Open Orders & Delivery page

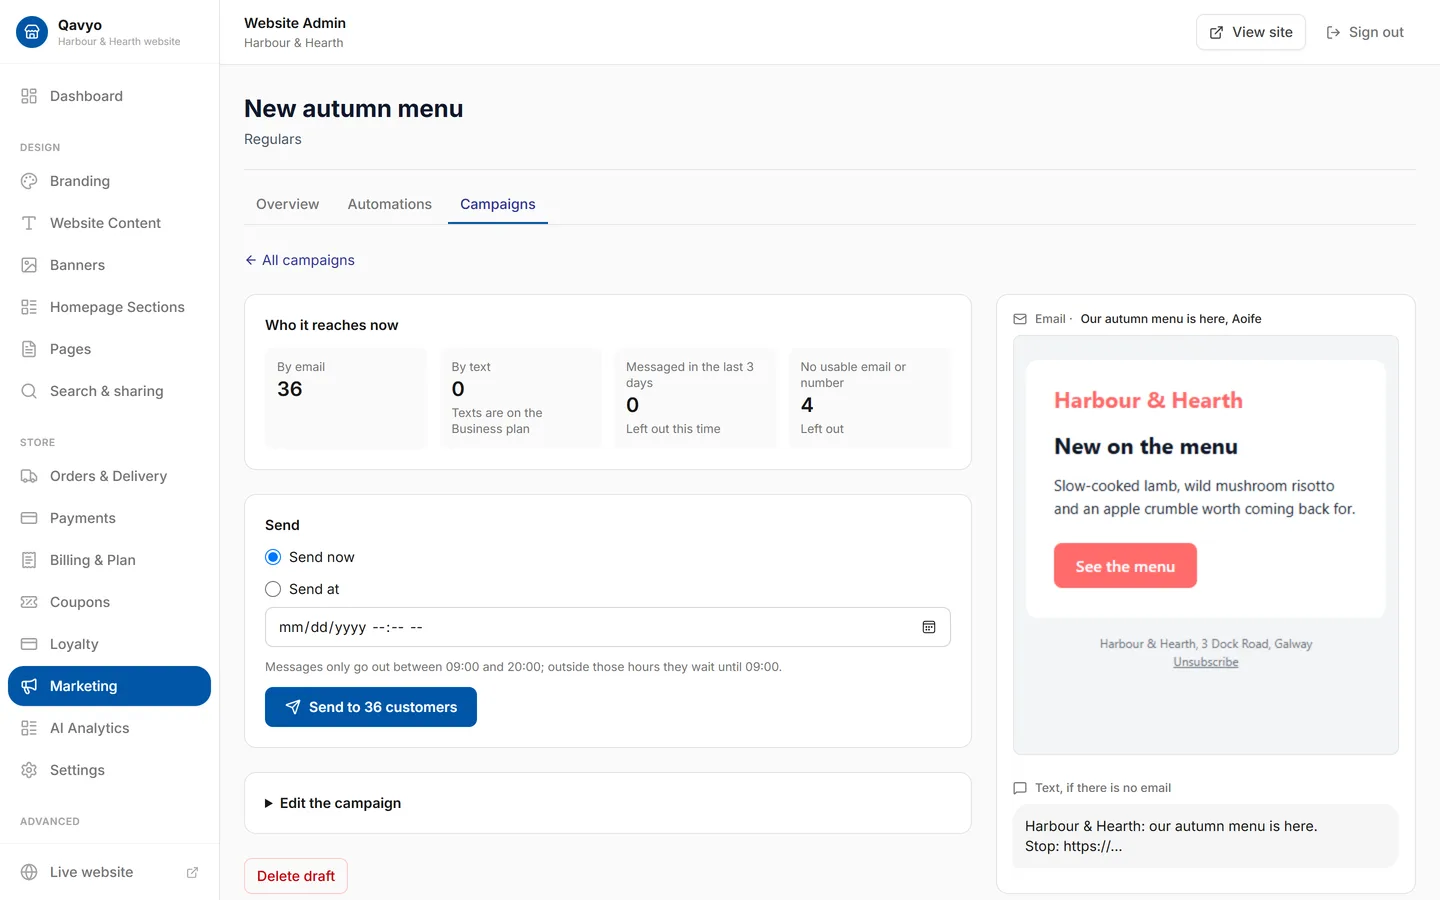(109, 476)
